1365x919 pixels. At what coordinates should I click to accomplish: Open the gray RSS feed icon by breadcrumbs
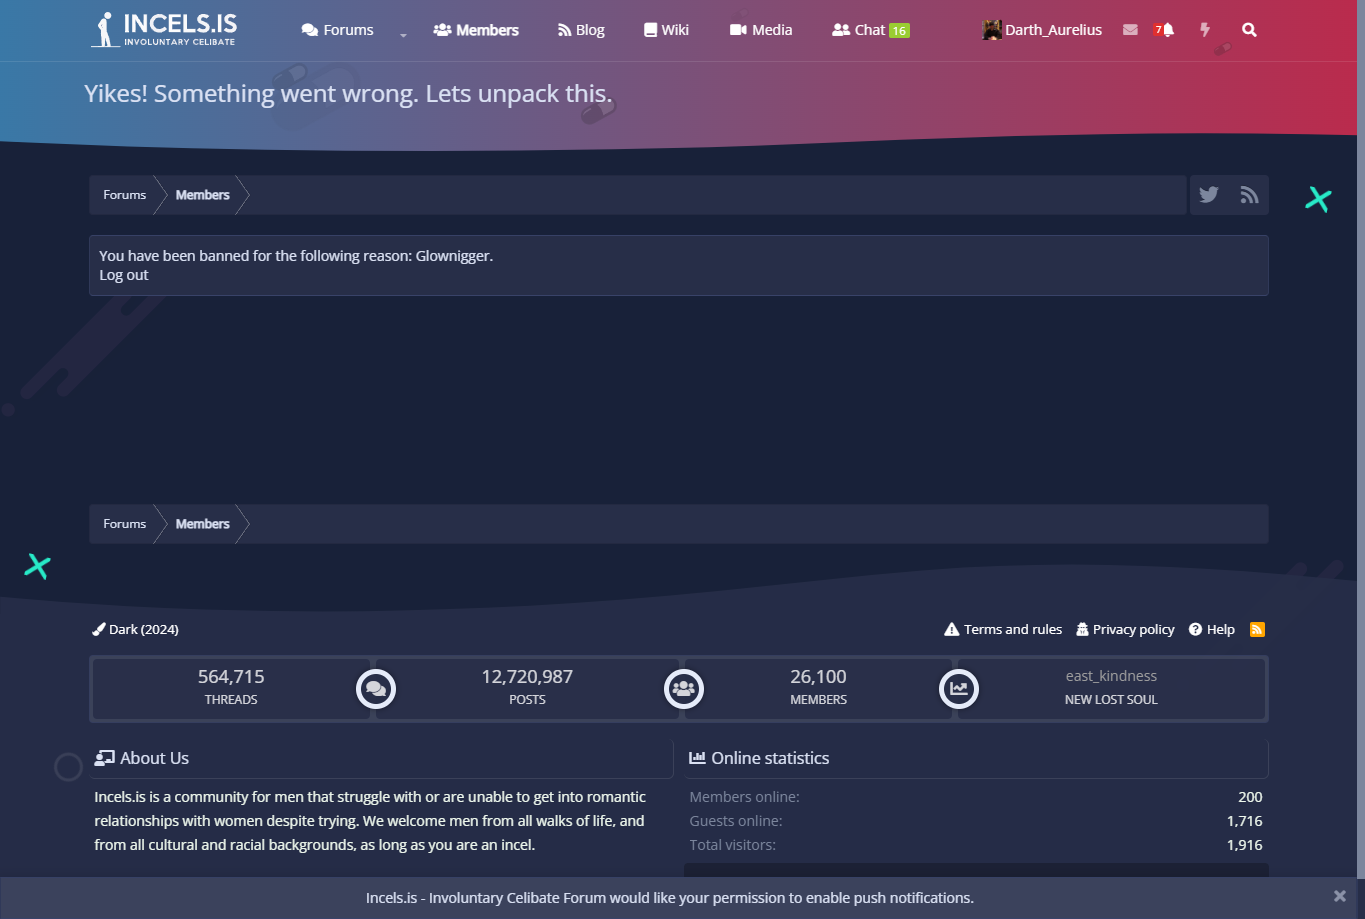tap(1249, 195)
